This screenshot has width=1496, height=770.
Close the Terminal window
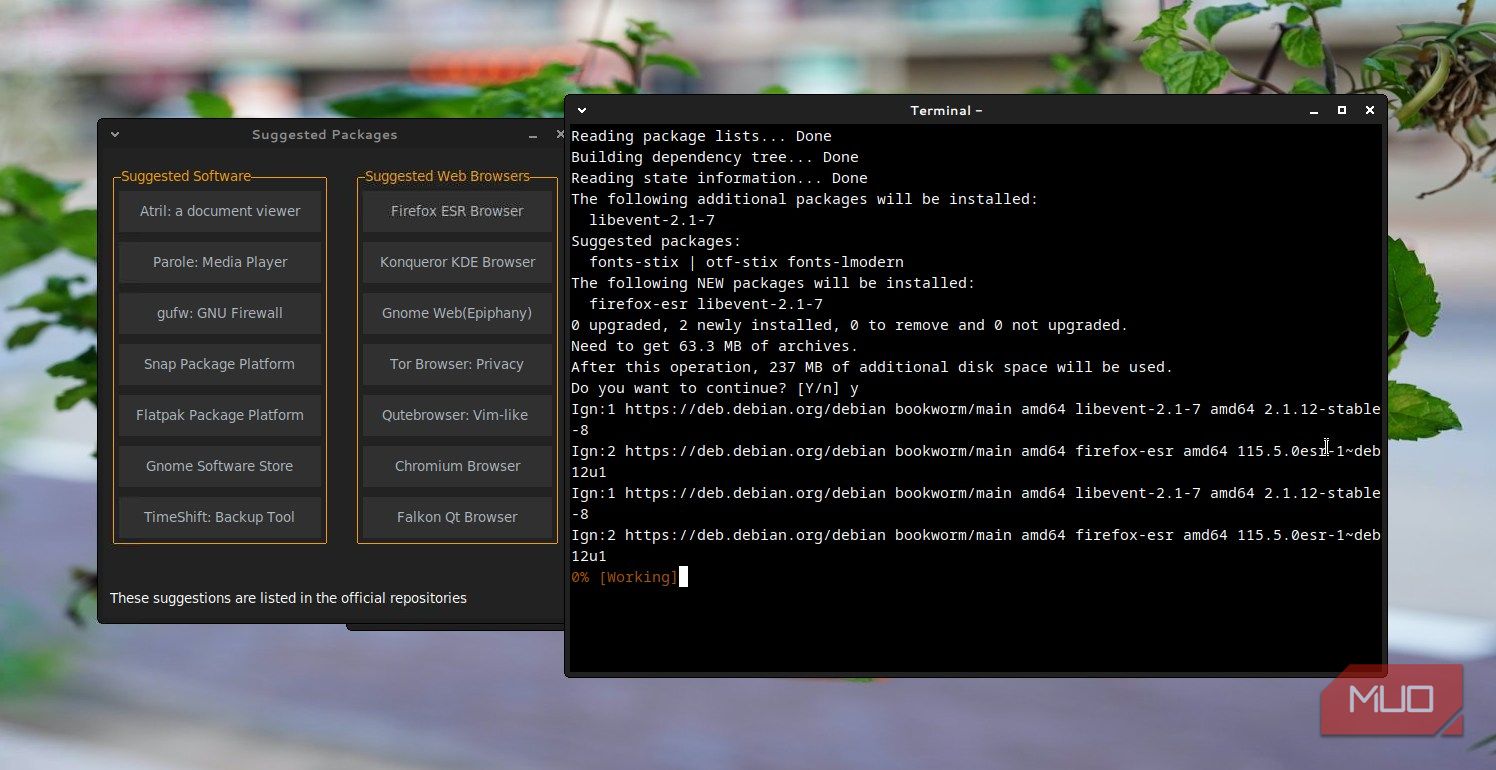tap(1370, 110)
